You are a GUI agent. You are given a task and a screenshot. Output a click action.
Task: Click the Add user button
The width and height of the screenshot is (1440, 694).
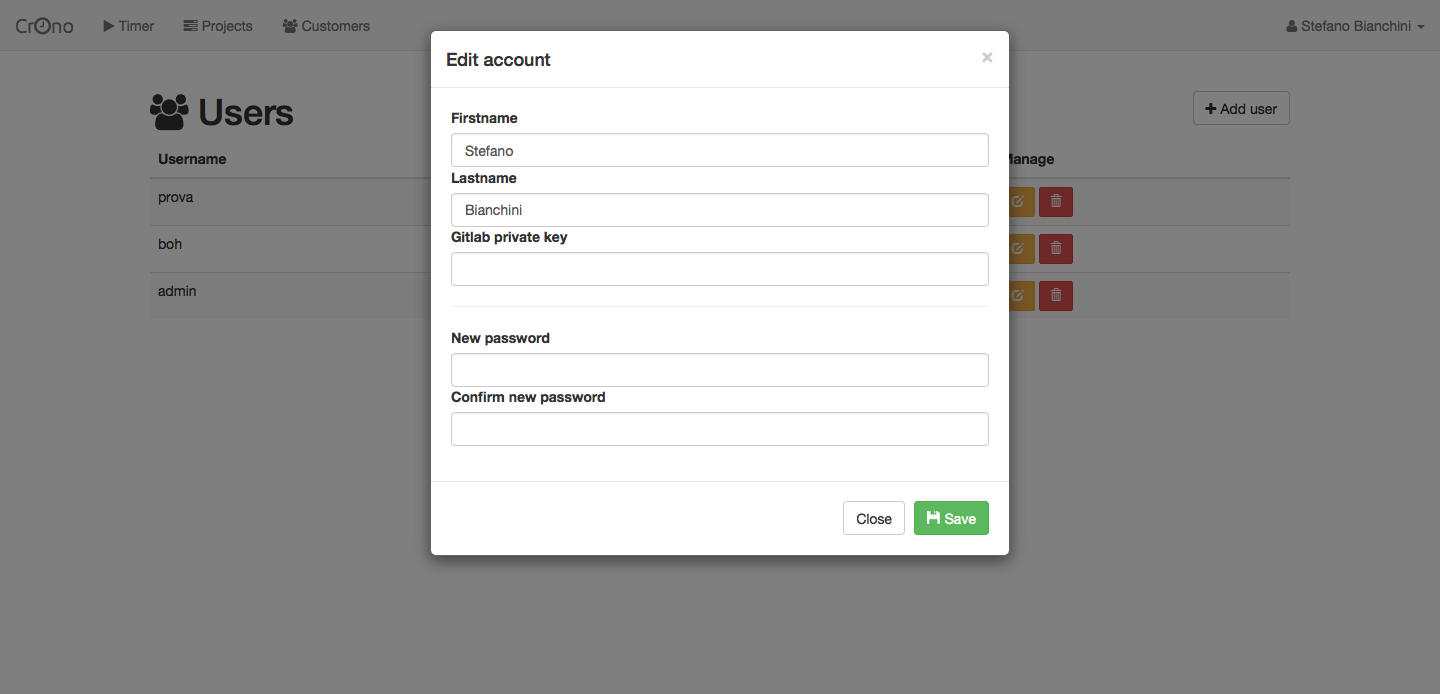(1241, 108)
